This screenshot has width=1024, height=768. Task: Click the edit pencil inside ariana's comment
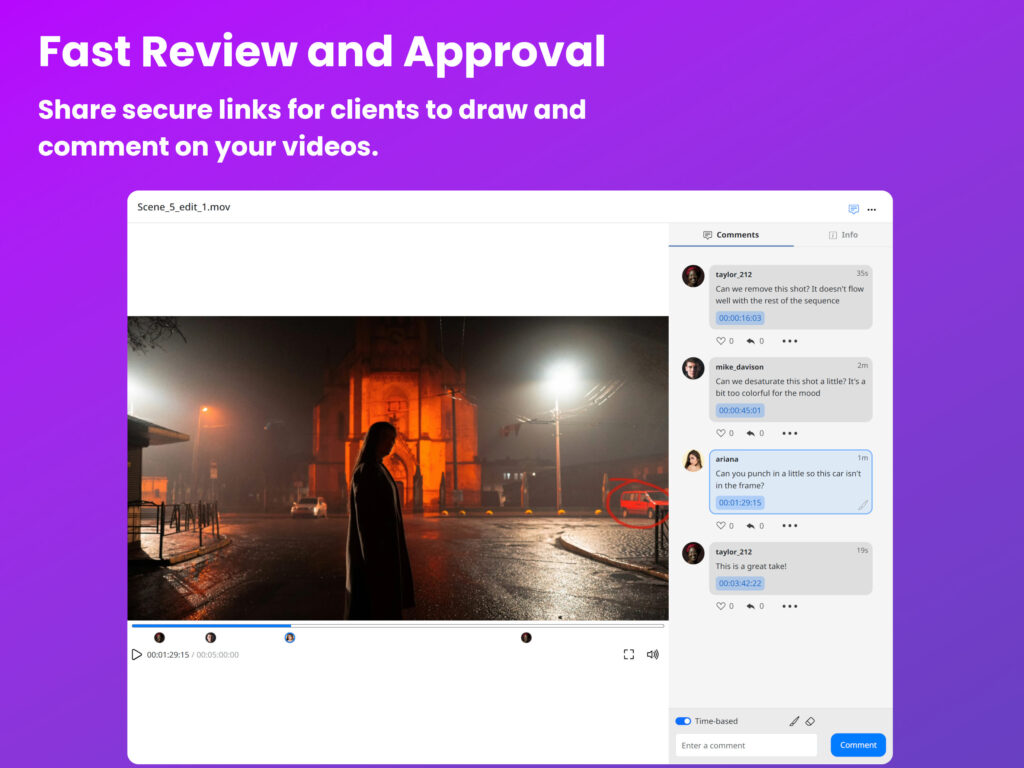point(862,505)
